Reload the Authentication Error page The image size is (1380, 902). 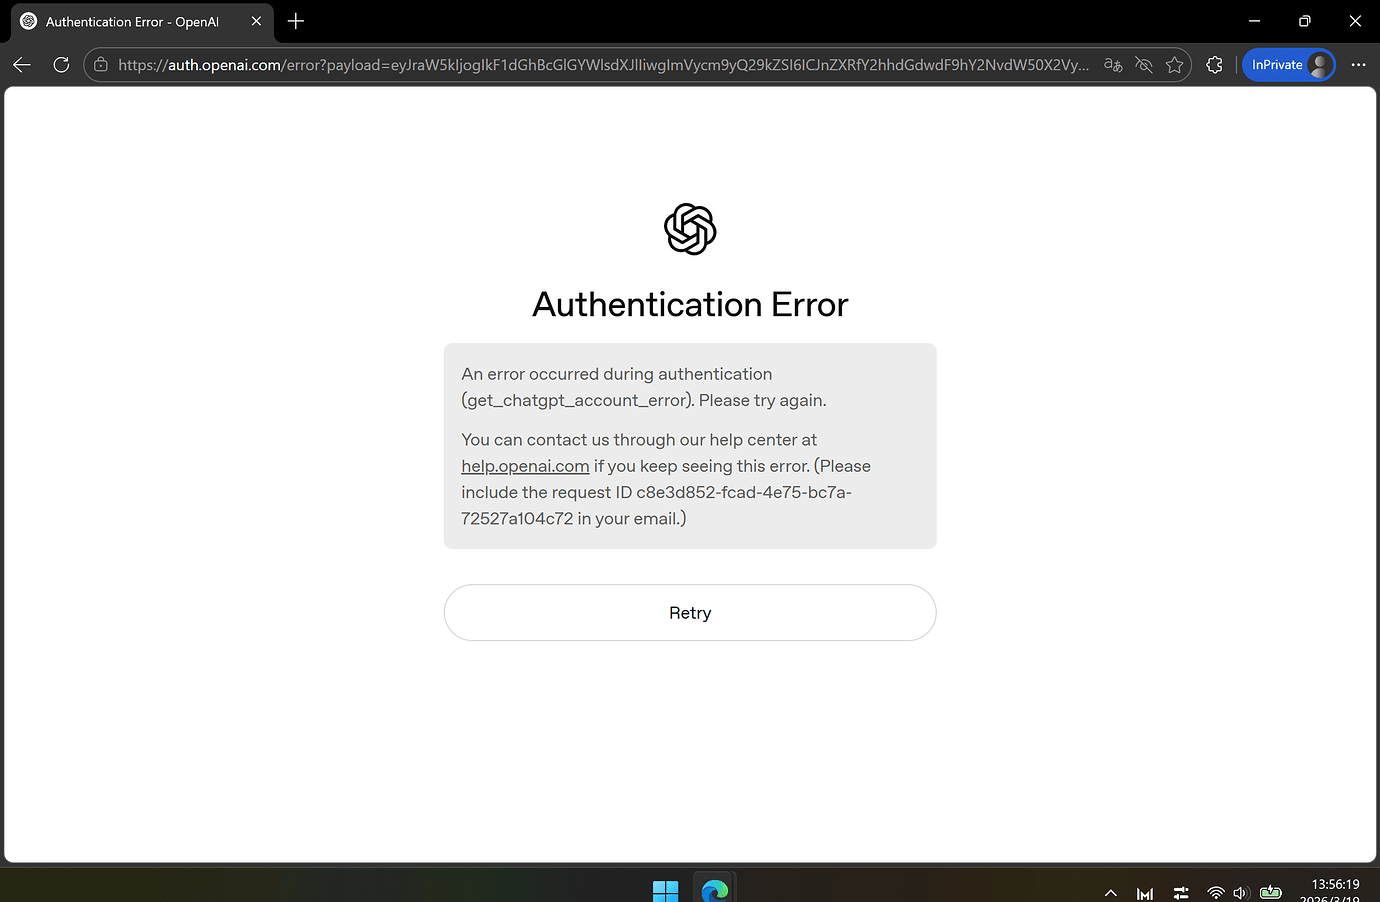coord(61,65)
